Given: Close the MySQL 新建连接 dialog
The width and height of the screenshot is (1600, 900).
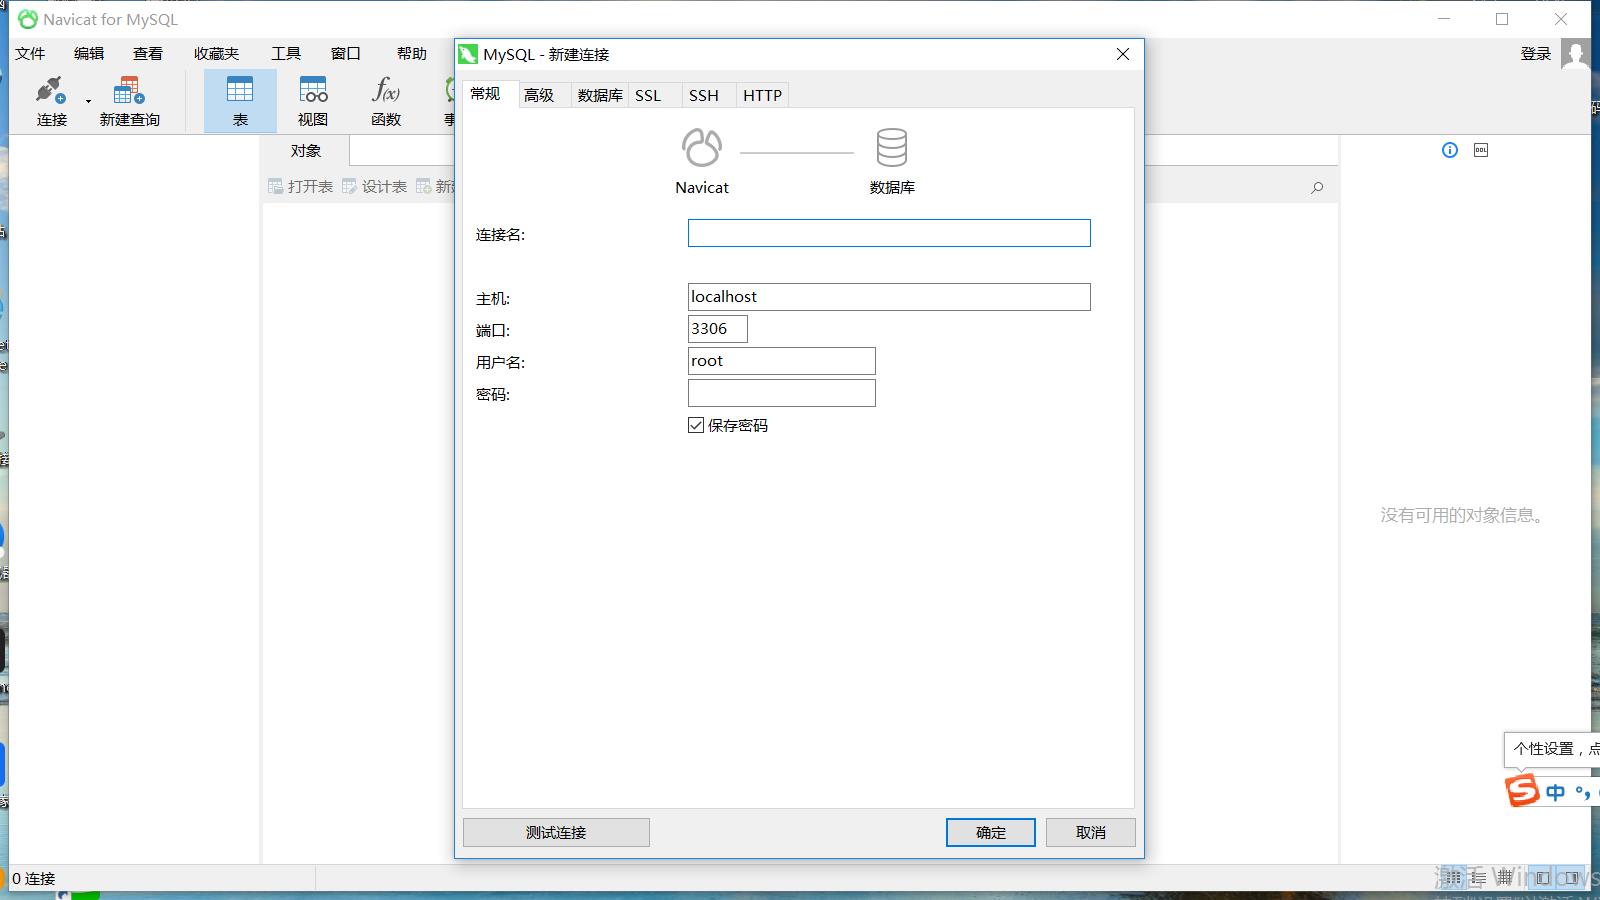Looking at the screenshot, I should (1123, 54).
